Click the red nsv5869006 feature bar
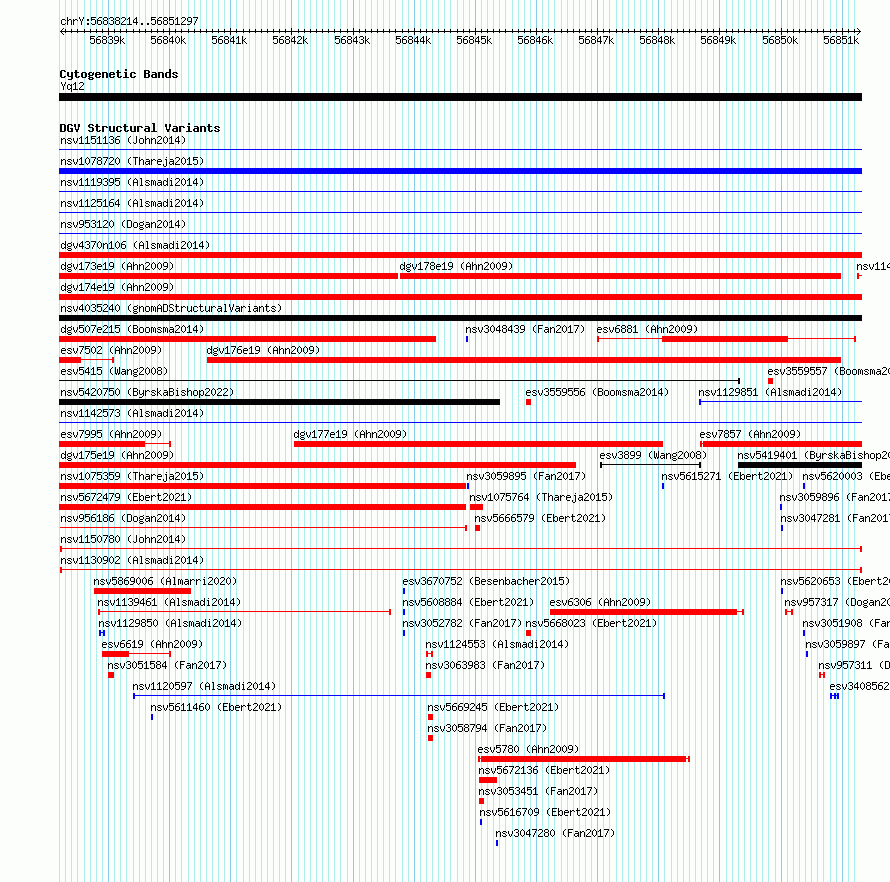890x882 pixels. (142, 591)
